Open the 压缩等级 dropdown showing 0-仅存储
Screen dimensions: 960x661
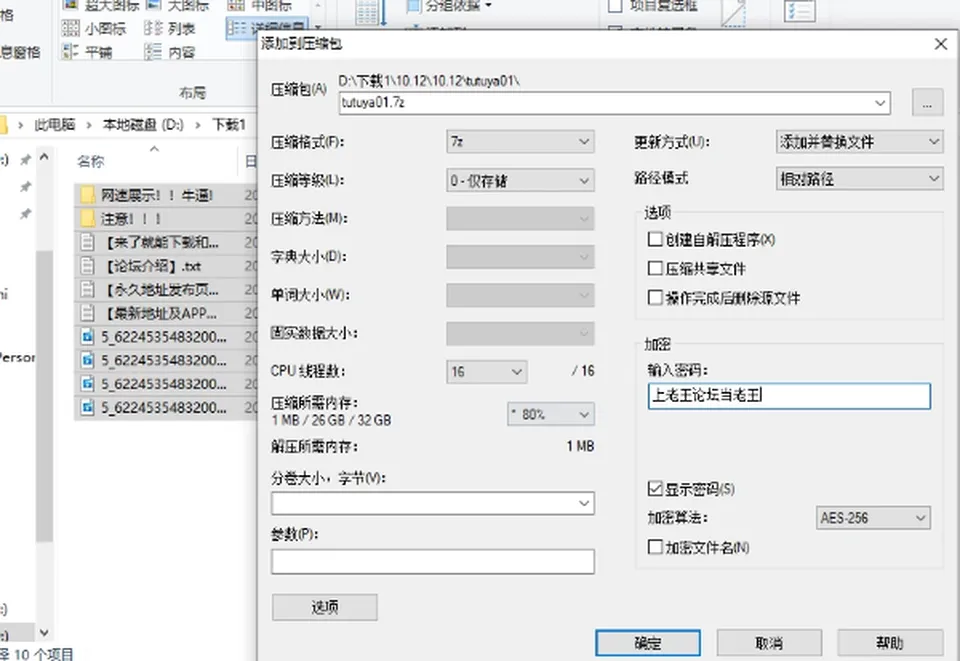(520, 181)
